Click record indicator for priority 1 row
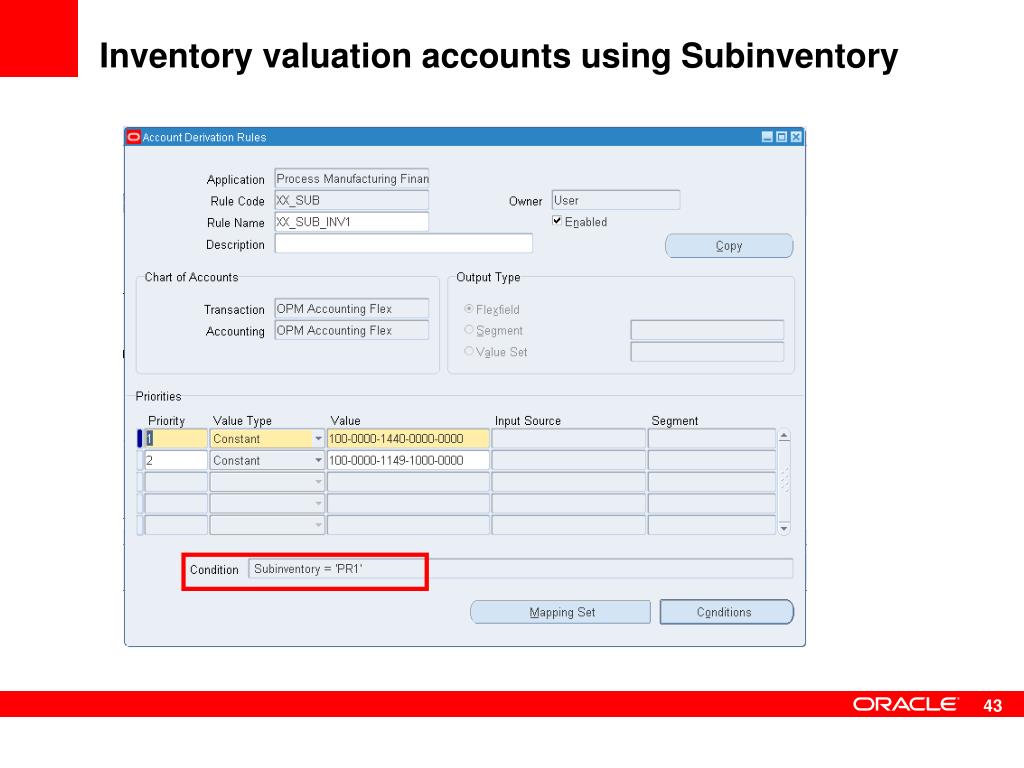1024x768 pixels. [139, 439]
